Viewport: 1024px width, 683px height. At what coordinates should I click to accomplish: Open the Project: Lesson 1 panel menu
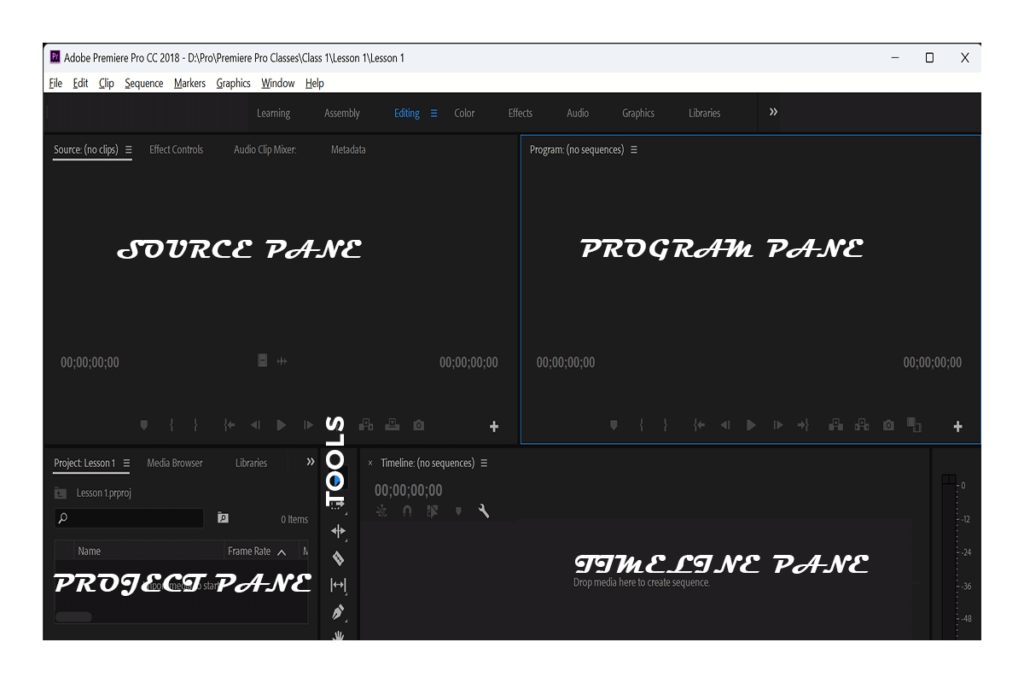pos(128,463)
